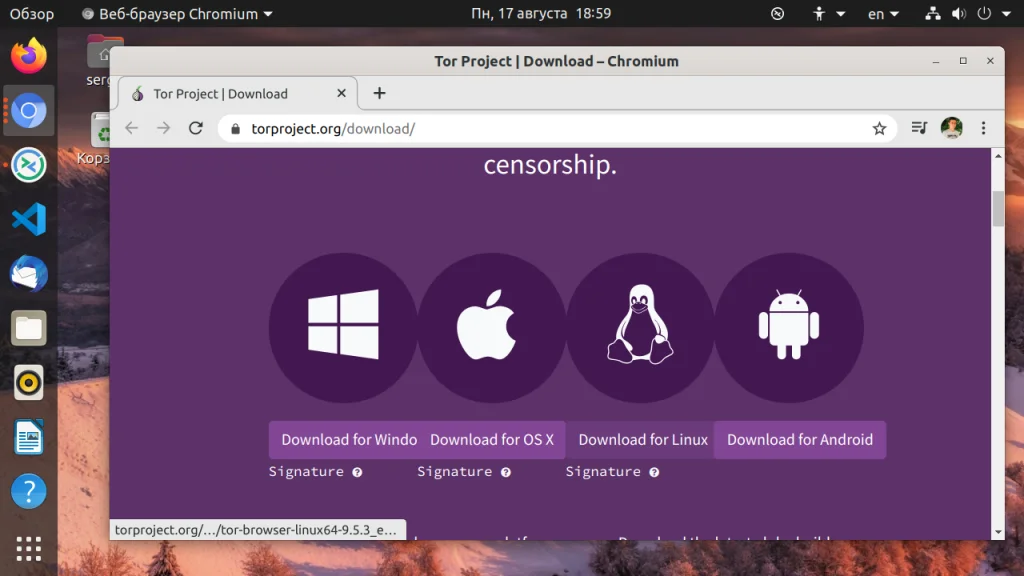The height and width of the screenshot is (576, 1024).
Task: Open Remmina remote desktop from dock
Action: [x=29, y=165]
